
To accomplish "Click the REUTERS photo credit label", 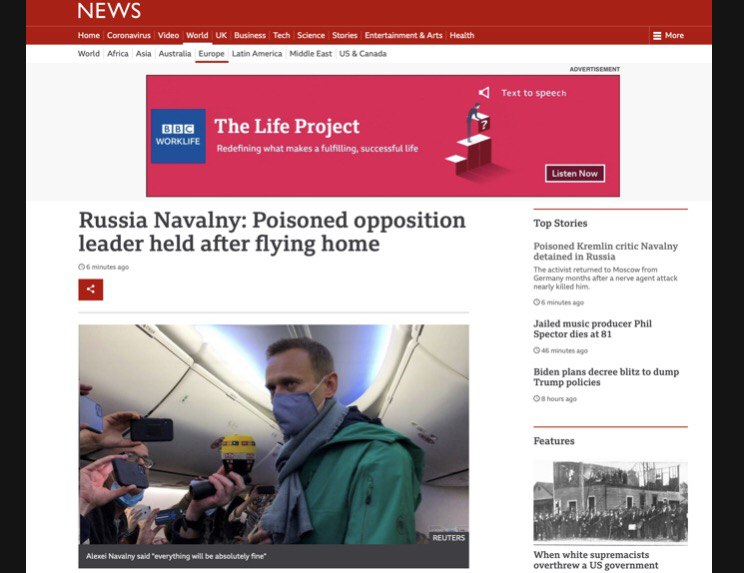I will (448, 537).
